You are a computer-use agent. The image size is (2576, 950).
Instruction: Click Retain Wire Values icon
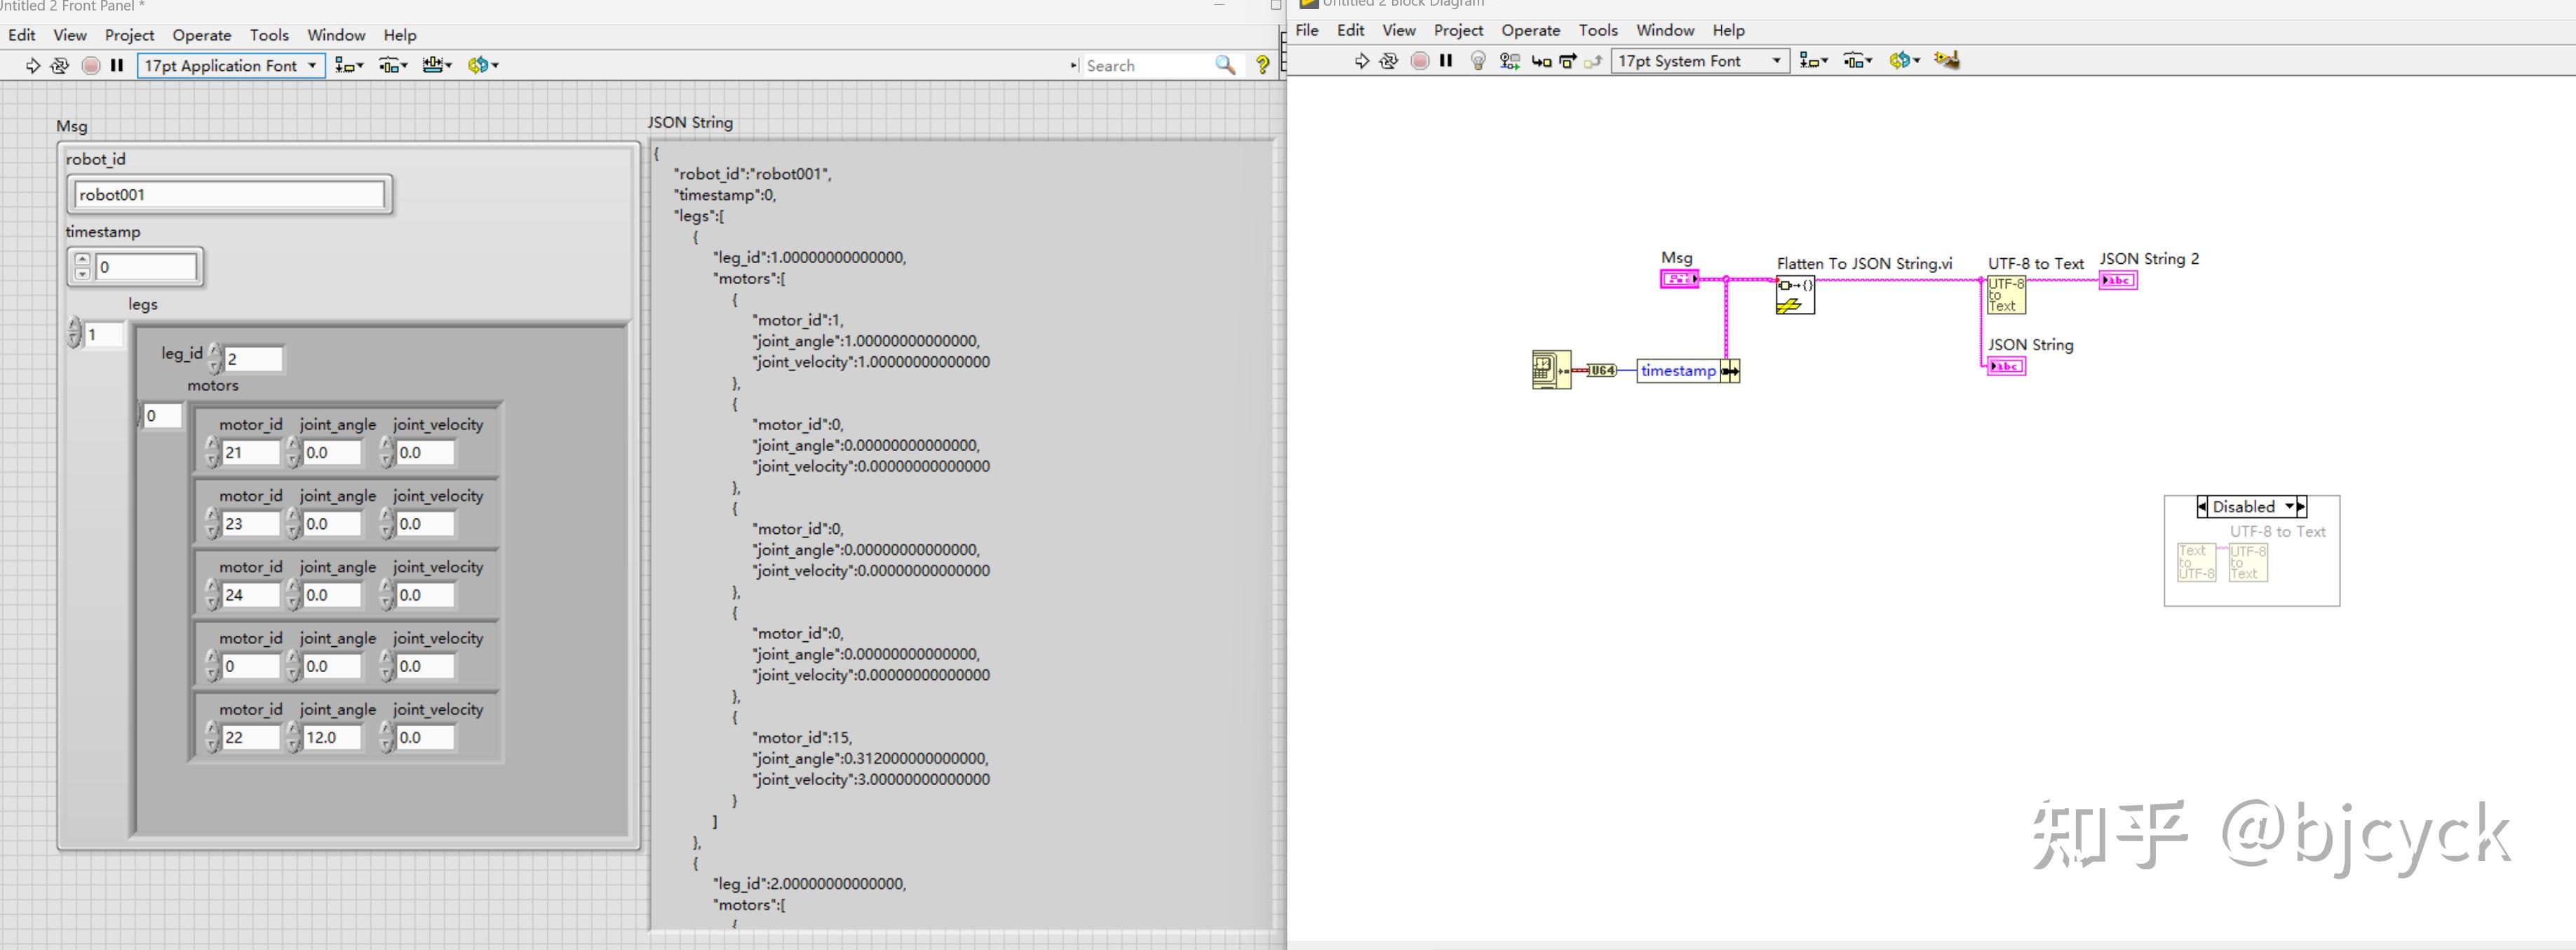click(x=1510, y=61)
